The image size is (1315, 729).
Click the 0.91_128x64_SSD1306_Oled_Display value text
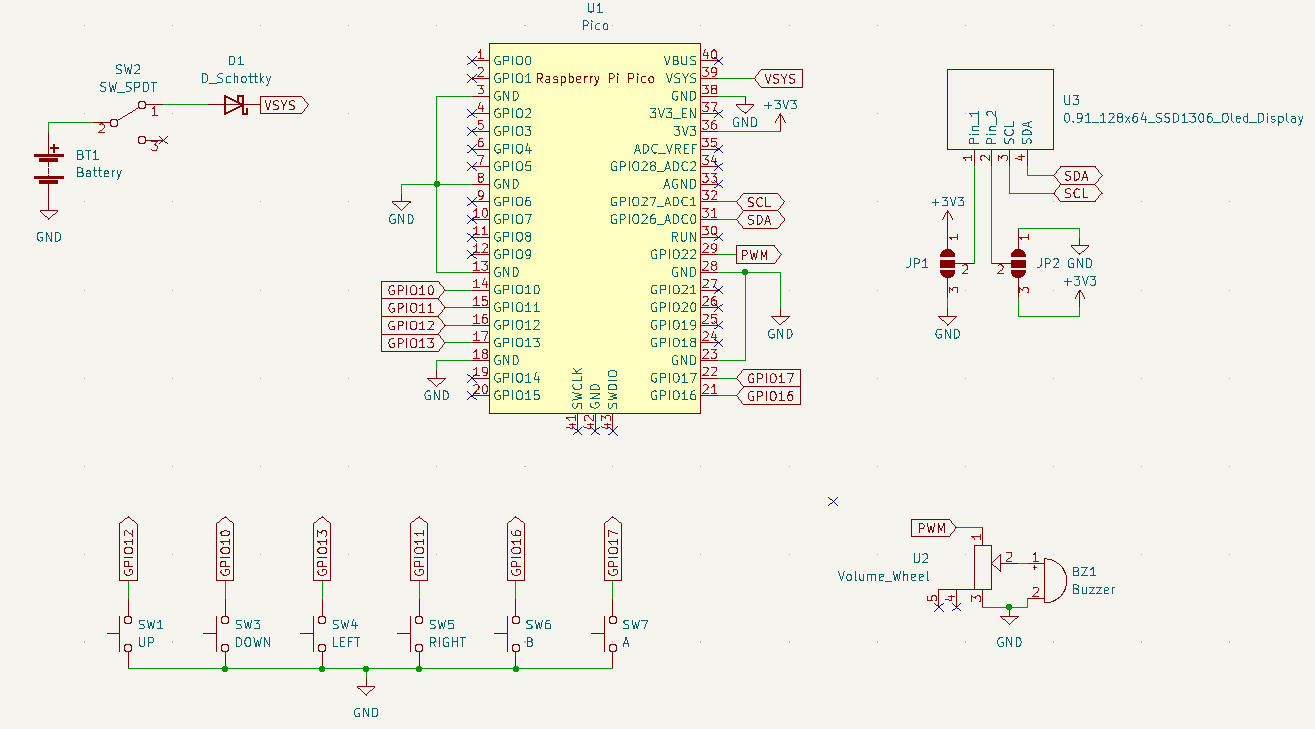click(x=1183, y=118)
